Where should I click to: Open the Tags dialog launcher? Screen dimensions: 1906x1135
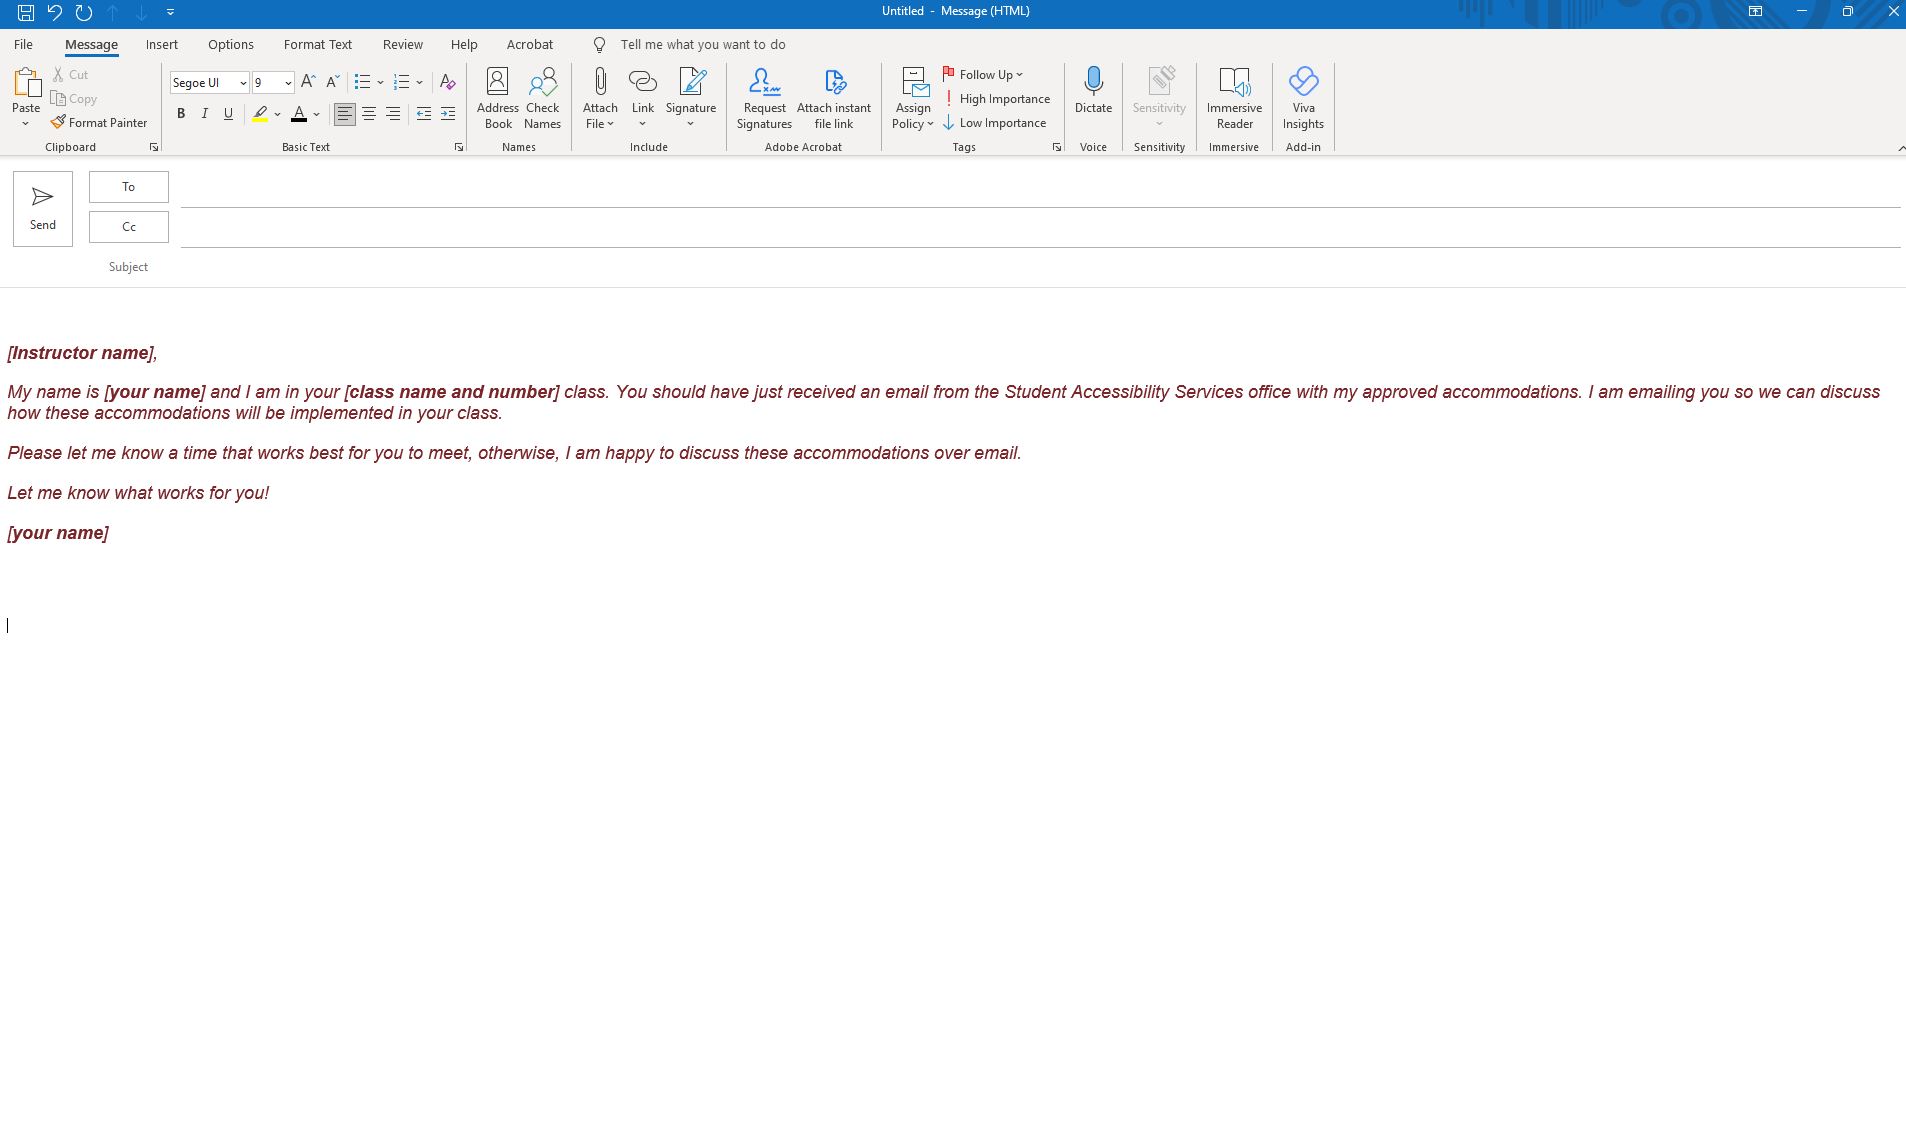tap(1057, 147)
